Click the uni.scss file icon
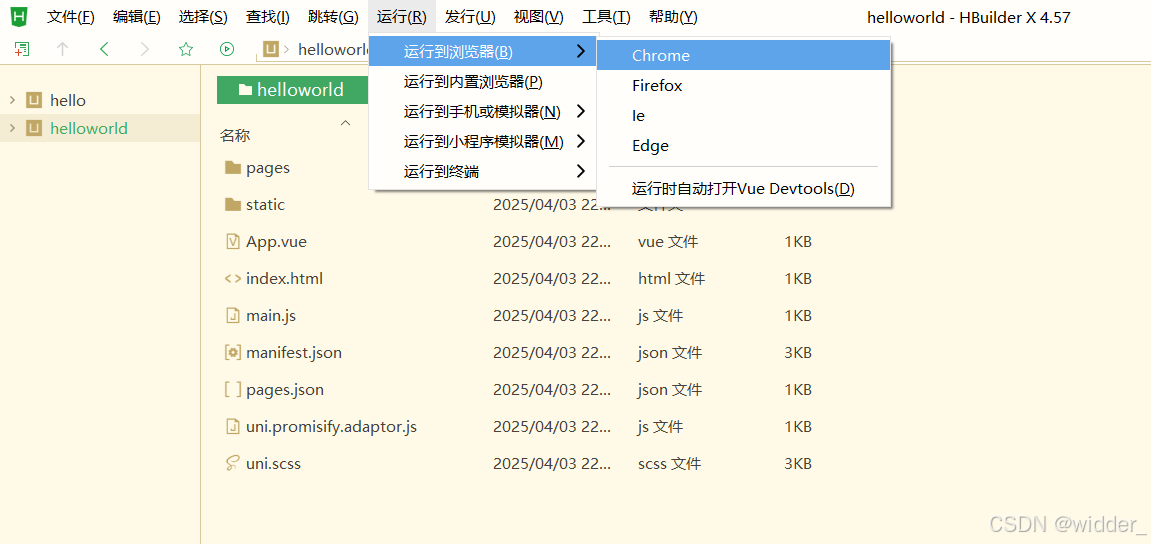The height and width of the screenshot is (544, 1151). coord(233,463)
